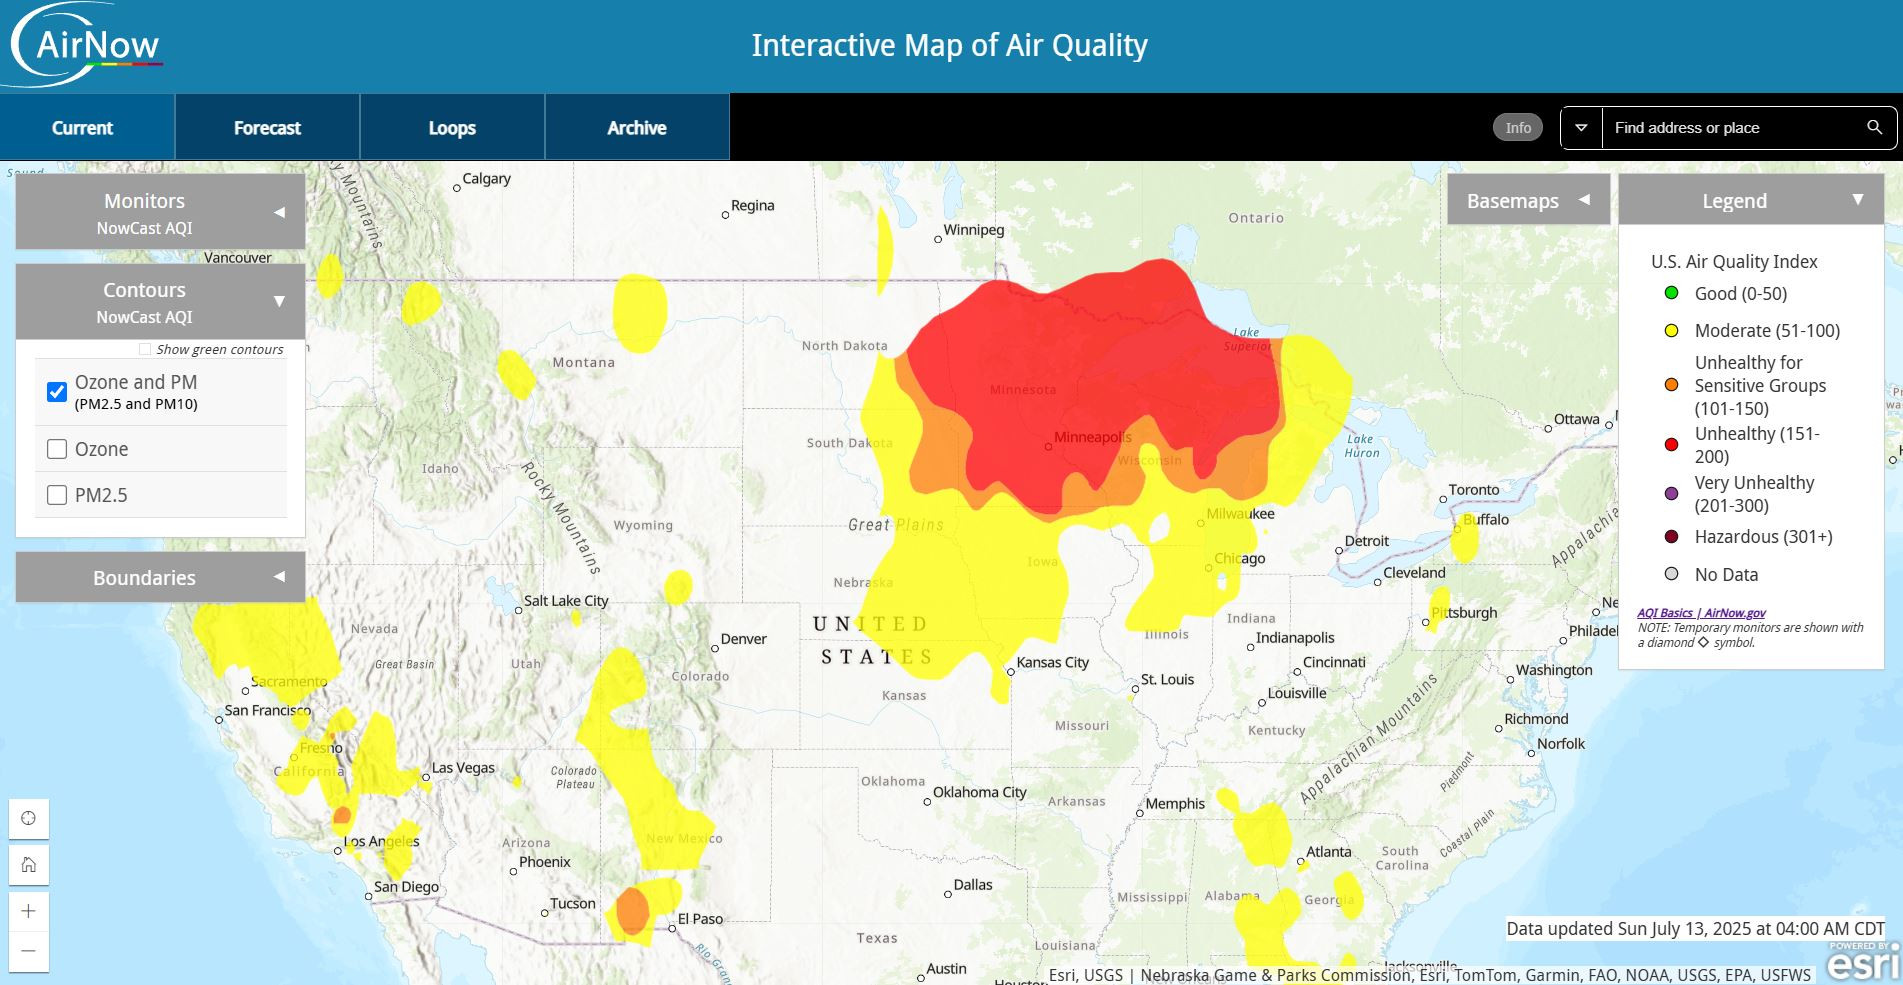1903x985 pixels.
Task: Collapse the Legend panel
Action: pos(1751,200)
